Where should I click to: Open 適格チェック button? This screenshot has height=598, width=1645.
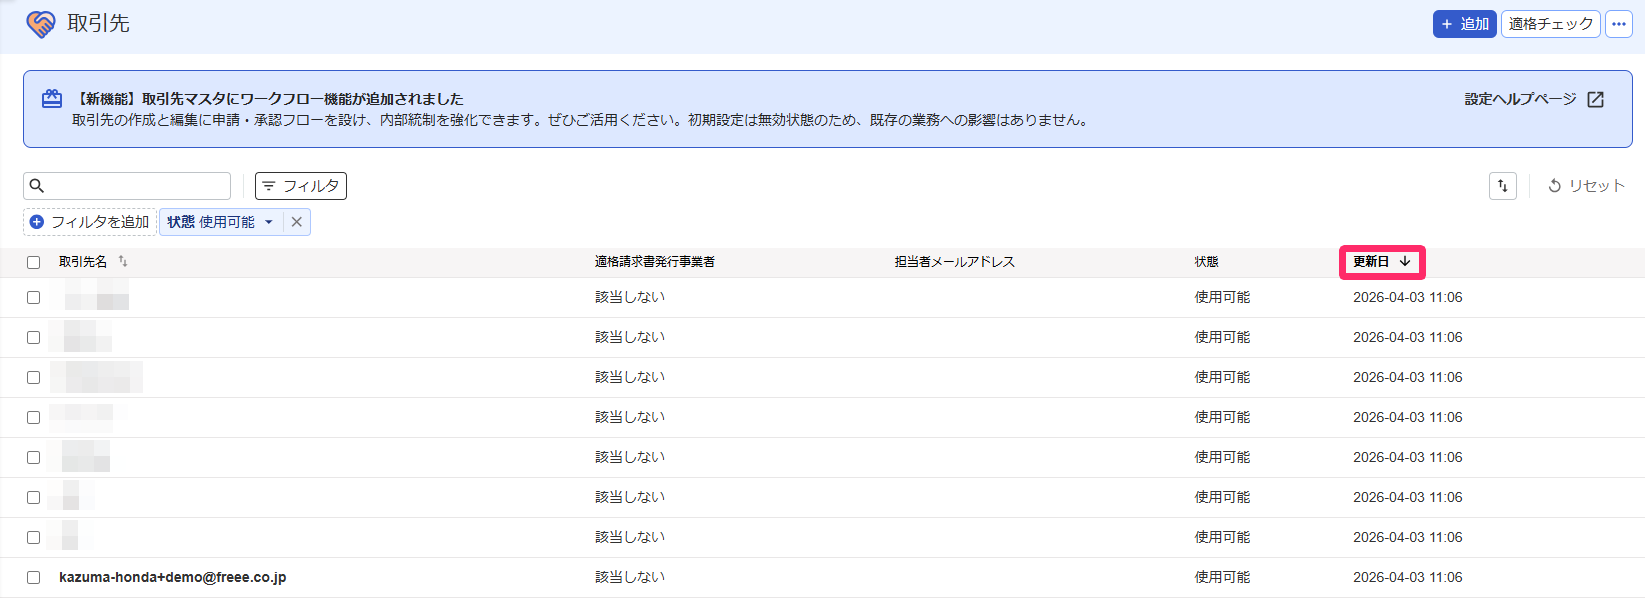pos(1550,24)
